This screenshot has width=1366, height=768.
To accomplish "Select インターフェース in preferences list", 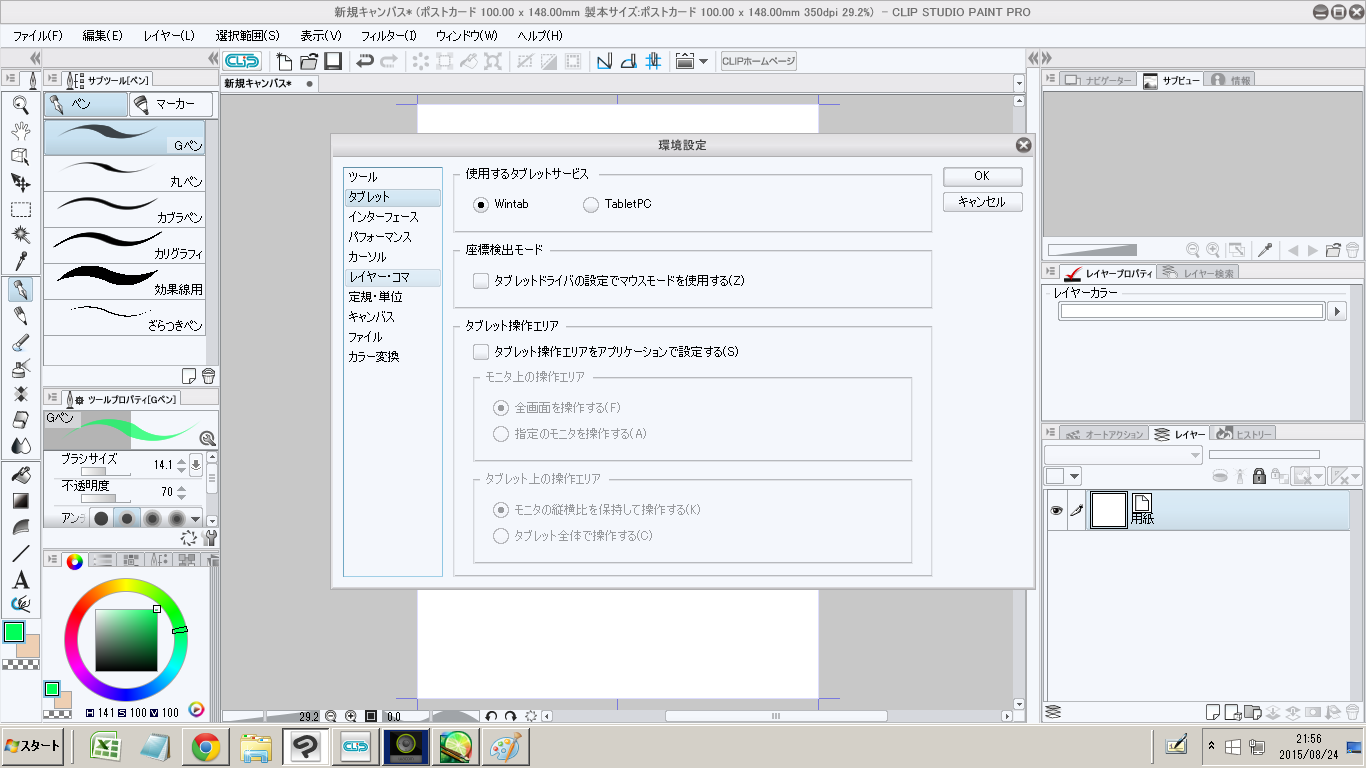I will tap(383, 217).
